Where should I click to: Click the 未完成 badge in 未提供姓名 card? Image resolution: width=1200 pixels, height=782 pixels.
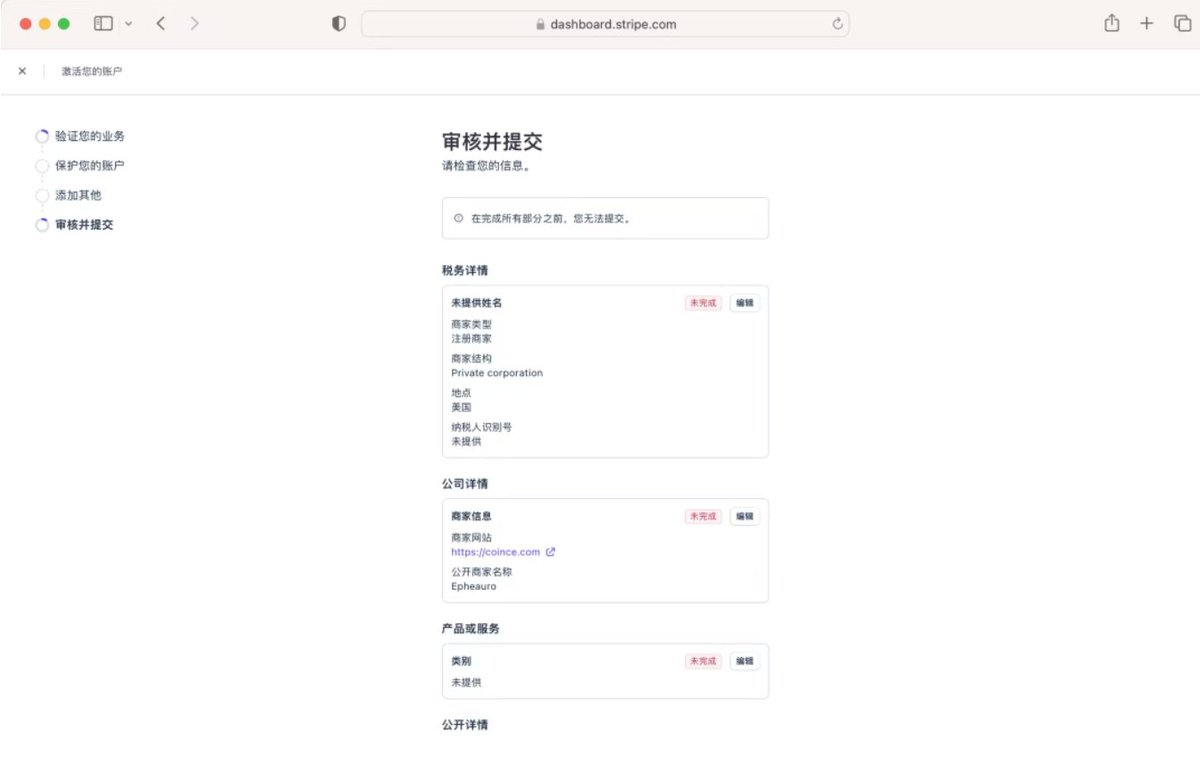703,303
